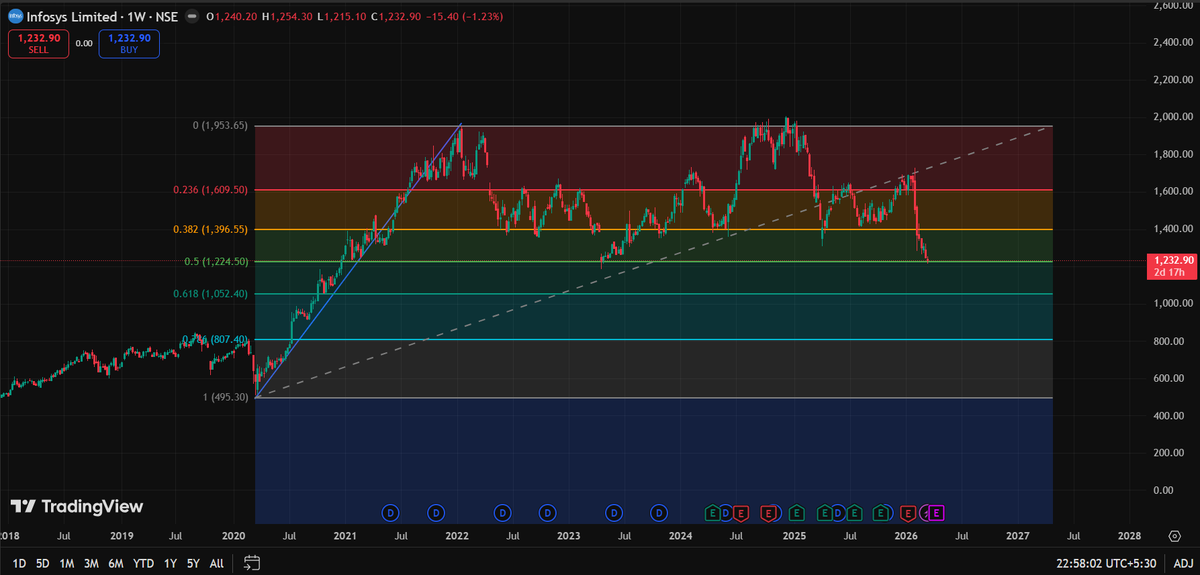Click the red SELL 1,232.90 button
Viewport: 1200px width, 575px height.
[38, 43]
